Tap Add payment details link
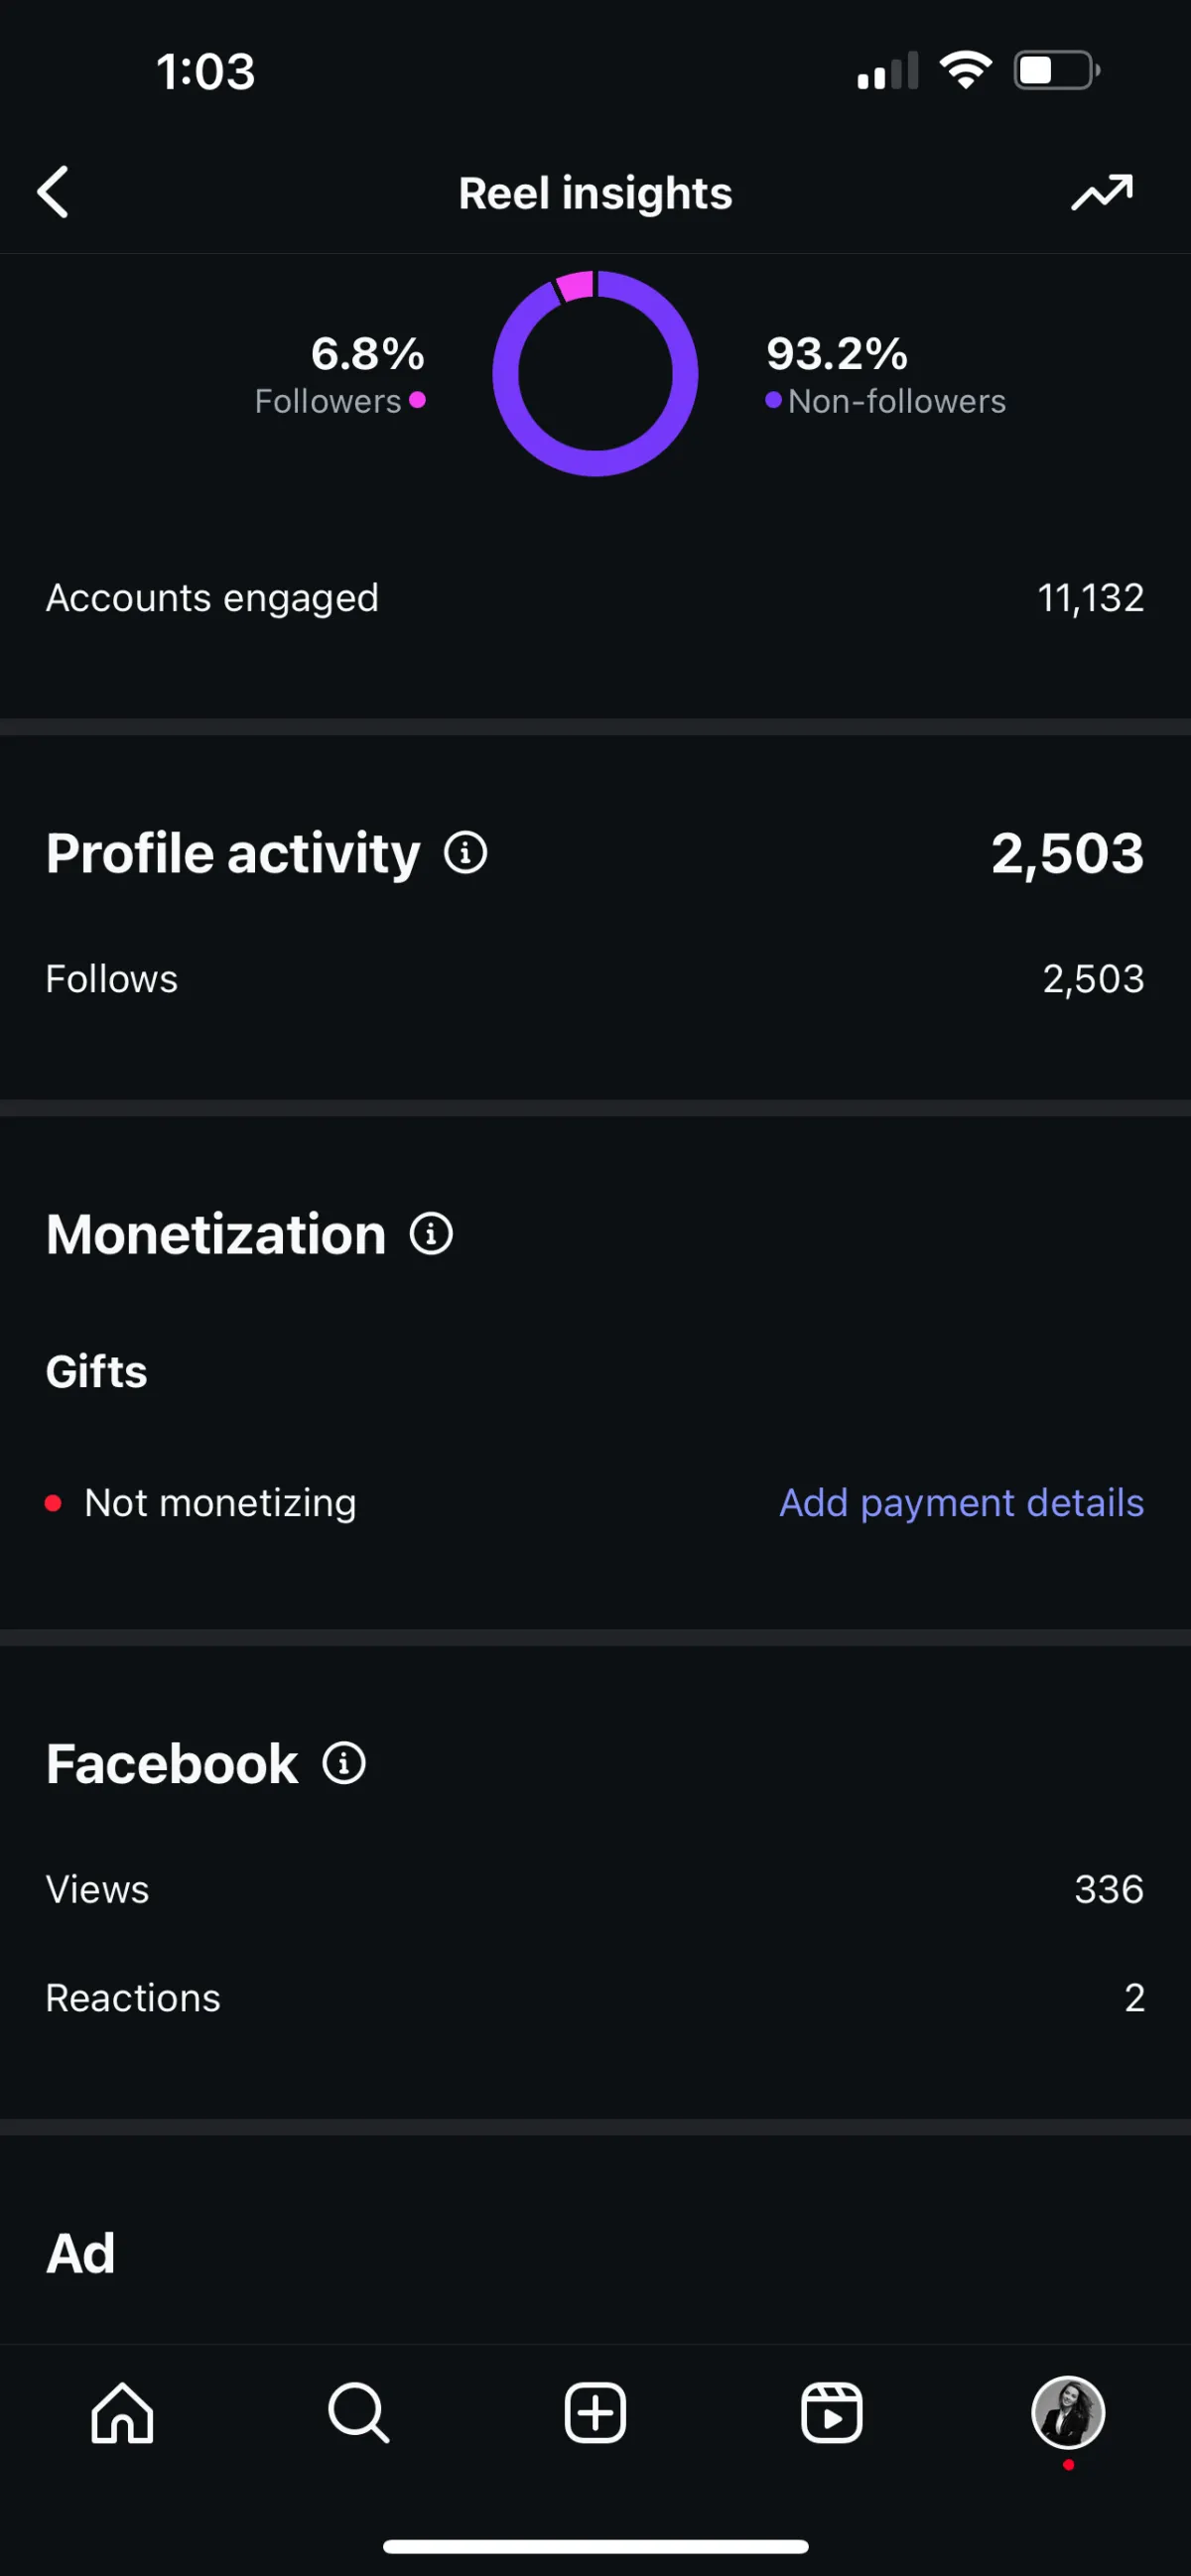Image resolution: width=1191 pixels, height=2576 pixels. click(961, 1503)
